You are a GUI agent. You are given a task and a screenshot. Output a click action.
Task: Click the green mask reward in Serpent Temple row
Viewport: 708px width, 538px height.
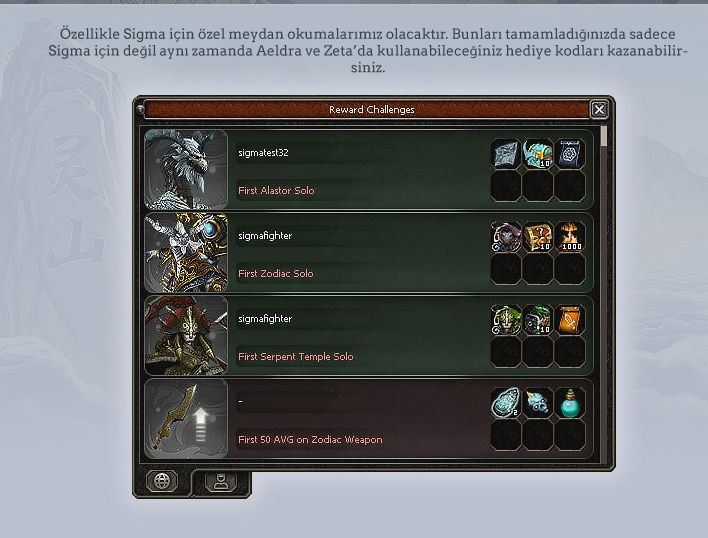(x=506, y=320)
